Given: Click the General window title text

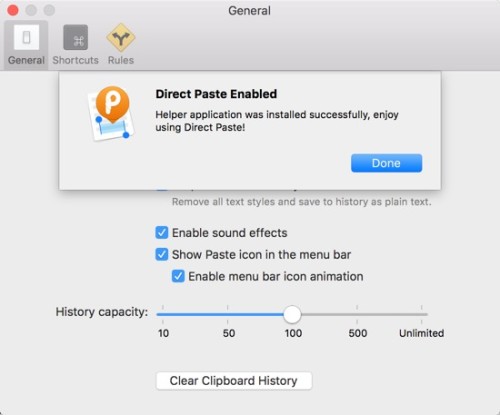Looking at the screenshot, I should [x=249, y=11].
